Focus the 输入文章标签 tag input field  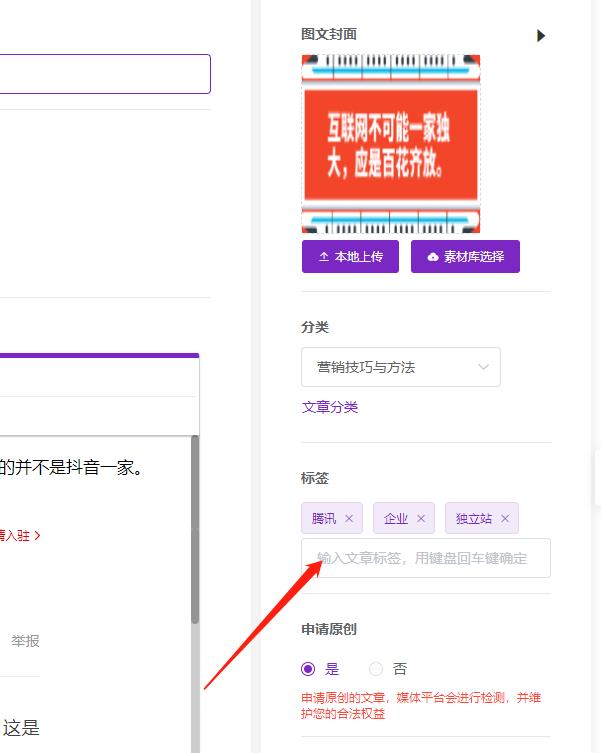(x=425, y=558)
